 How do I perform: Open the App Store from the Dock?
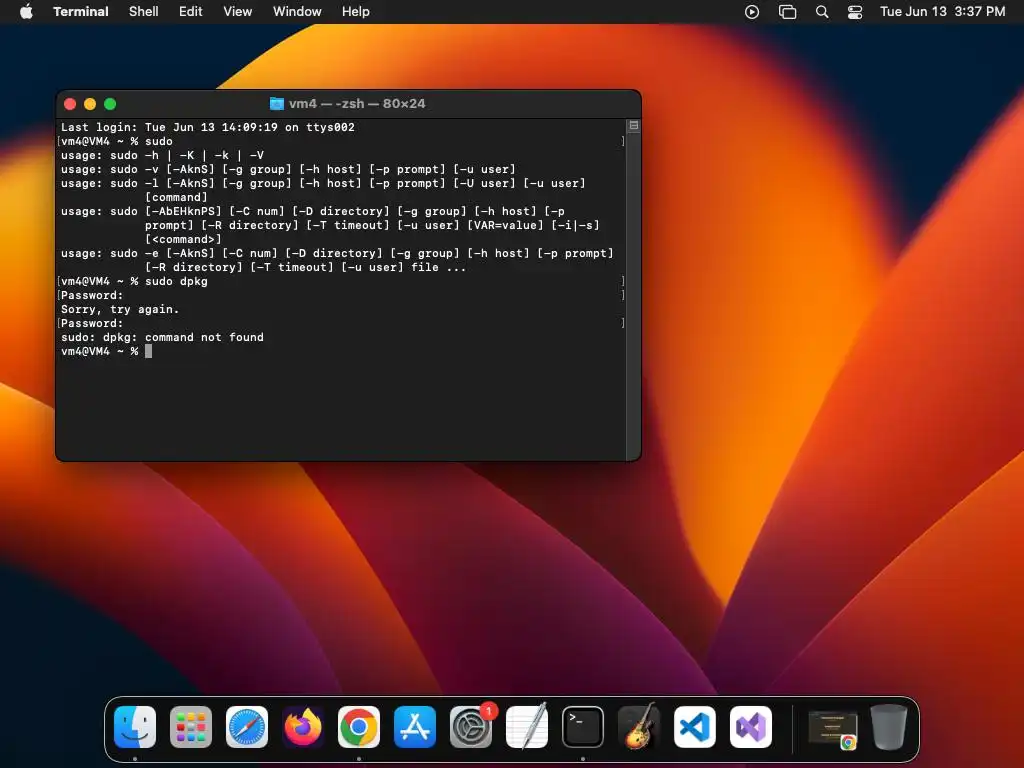coord(415,727)
